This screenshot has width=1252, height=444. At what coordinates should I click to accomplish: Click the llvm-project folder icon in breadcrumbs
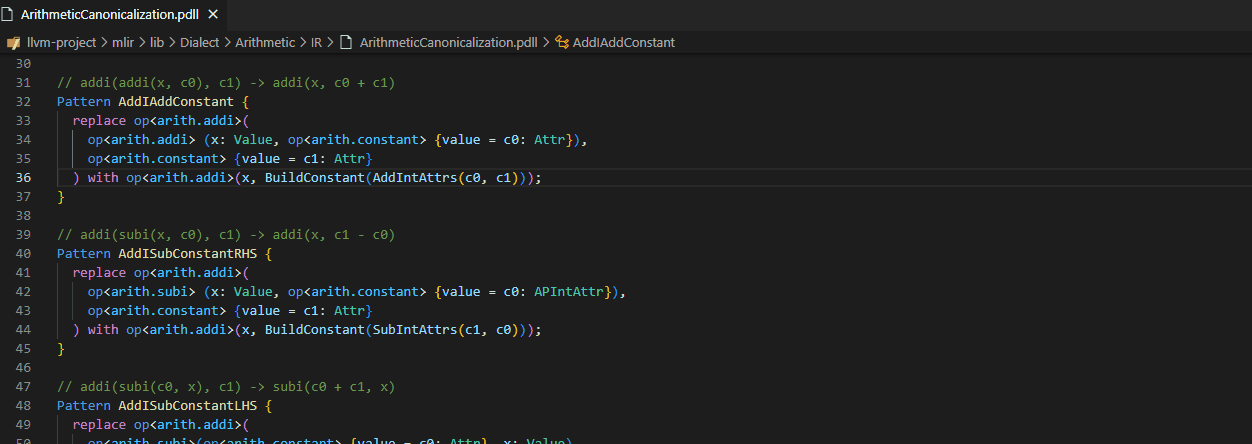14,43
